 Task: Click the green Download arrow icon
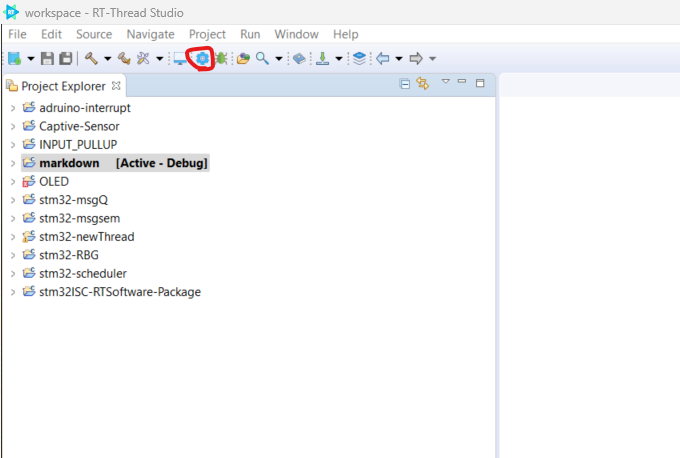[x=323, y=59]
